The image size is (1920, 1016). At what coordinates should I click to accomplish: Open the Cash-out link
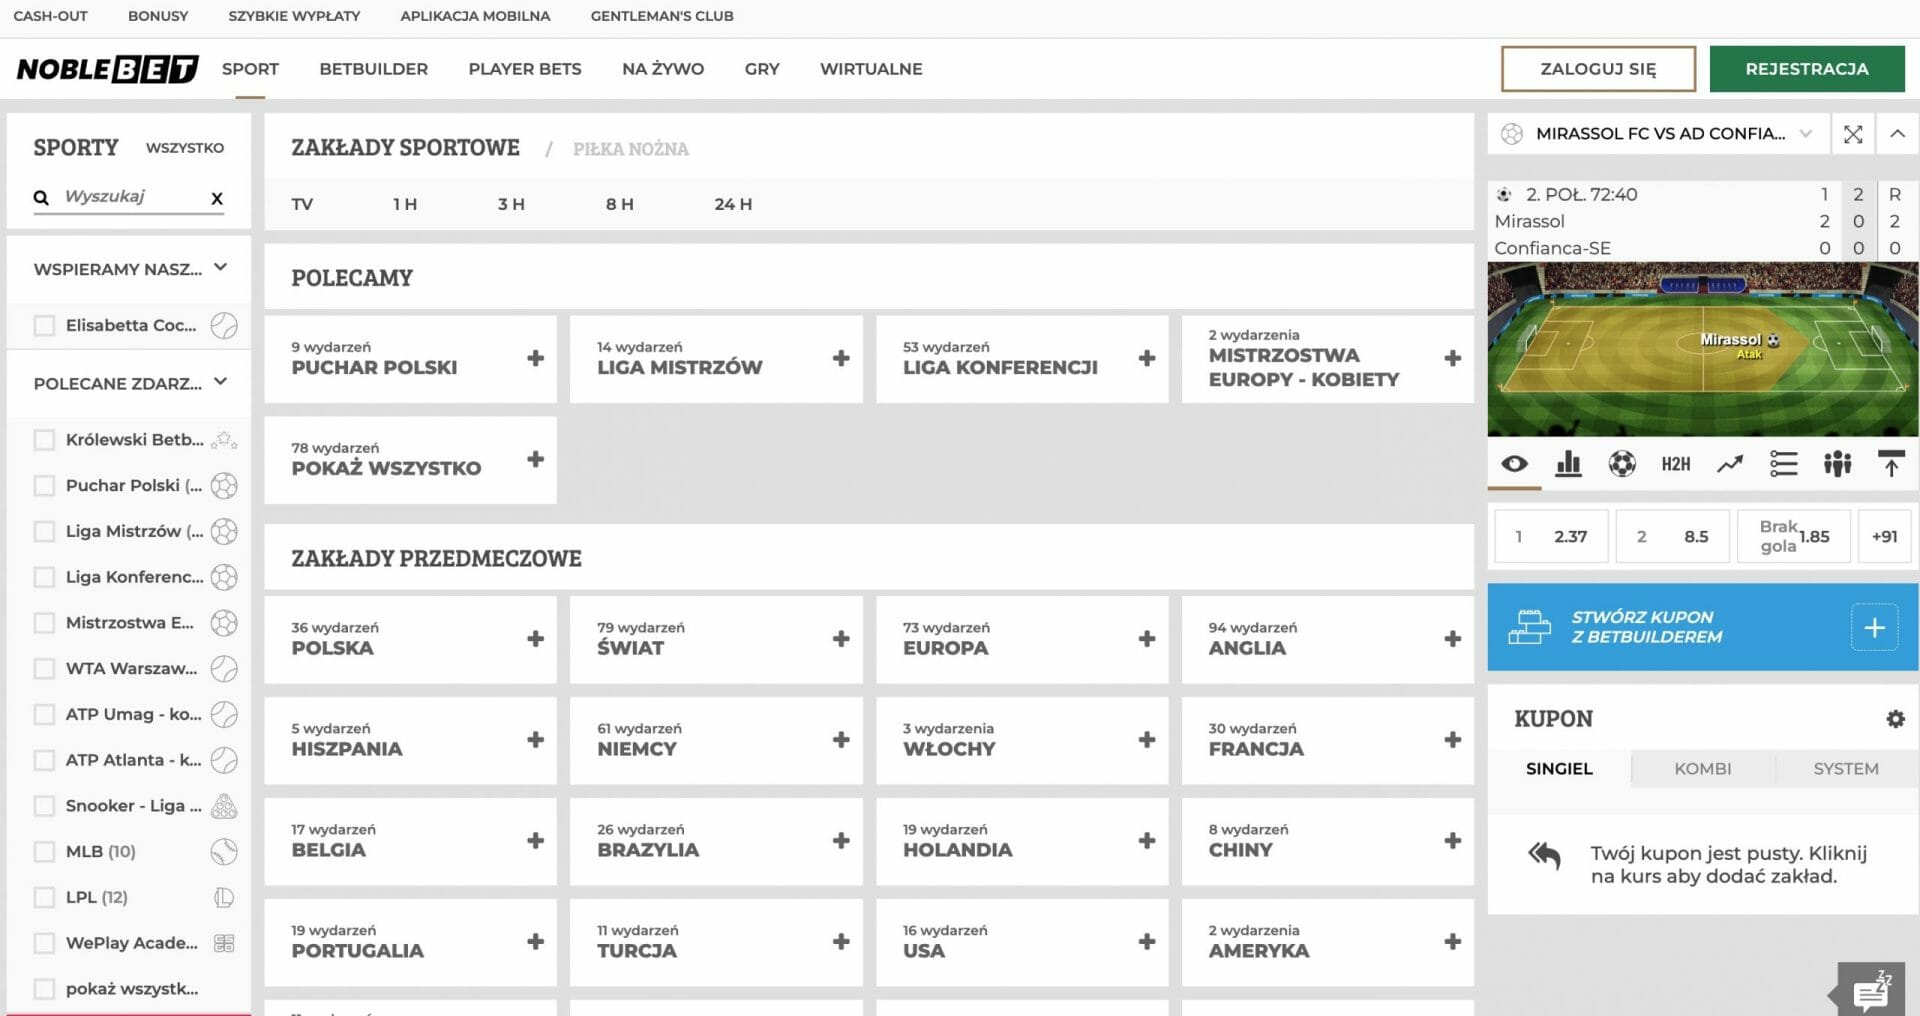pos(50,16)
